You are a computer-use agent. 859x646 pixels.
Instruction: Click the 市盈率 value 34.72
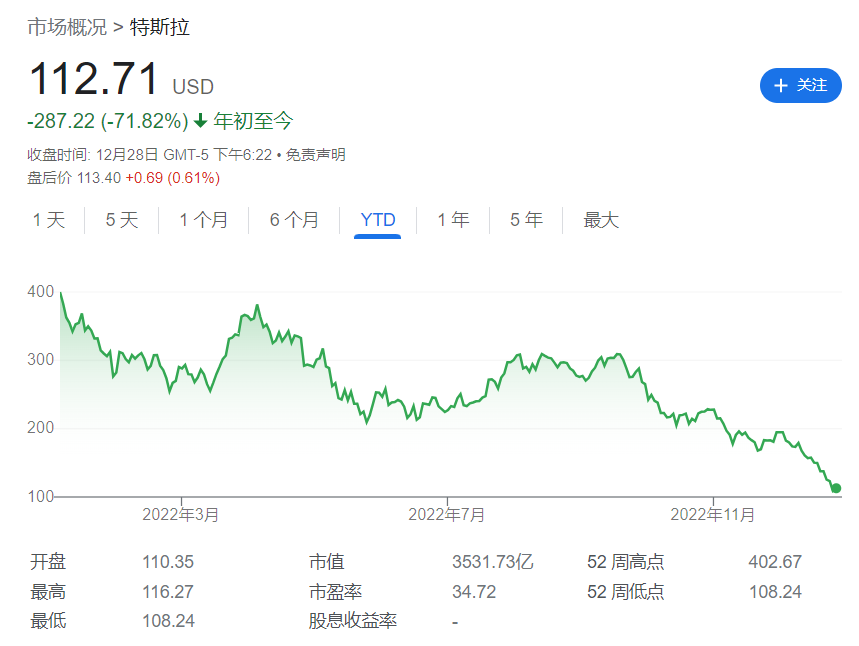[x=474, y=592]
